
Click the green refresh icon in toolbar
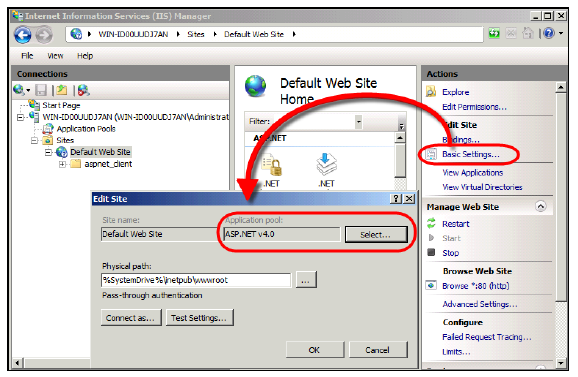coord(494,34)
